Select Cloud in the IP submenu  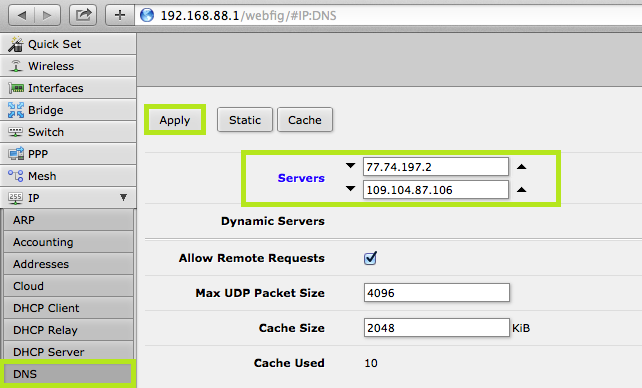click(68, 286)
